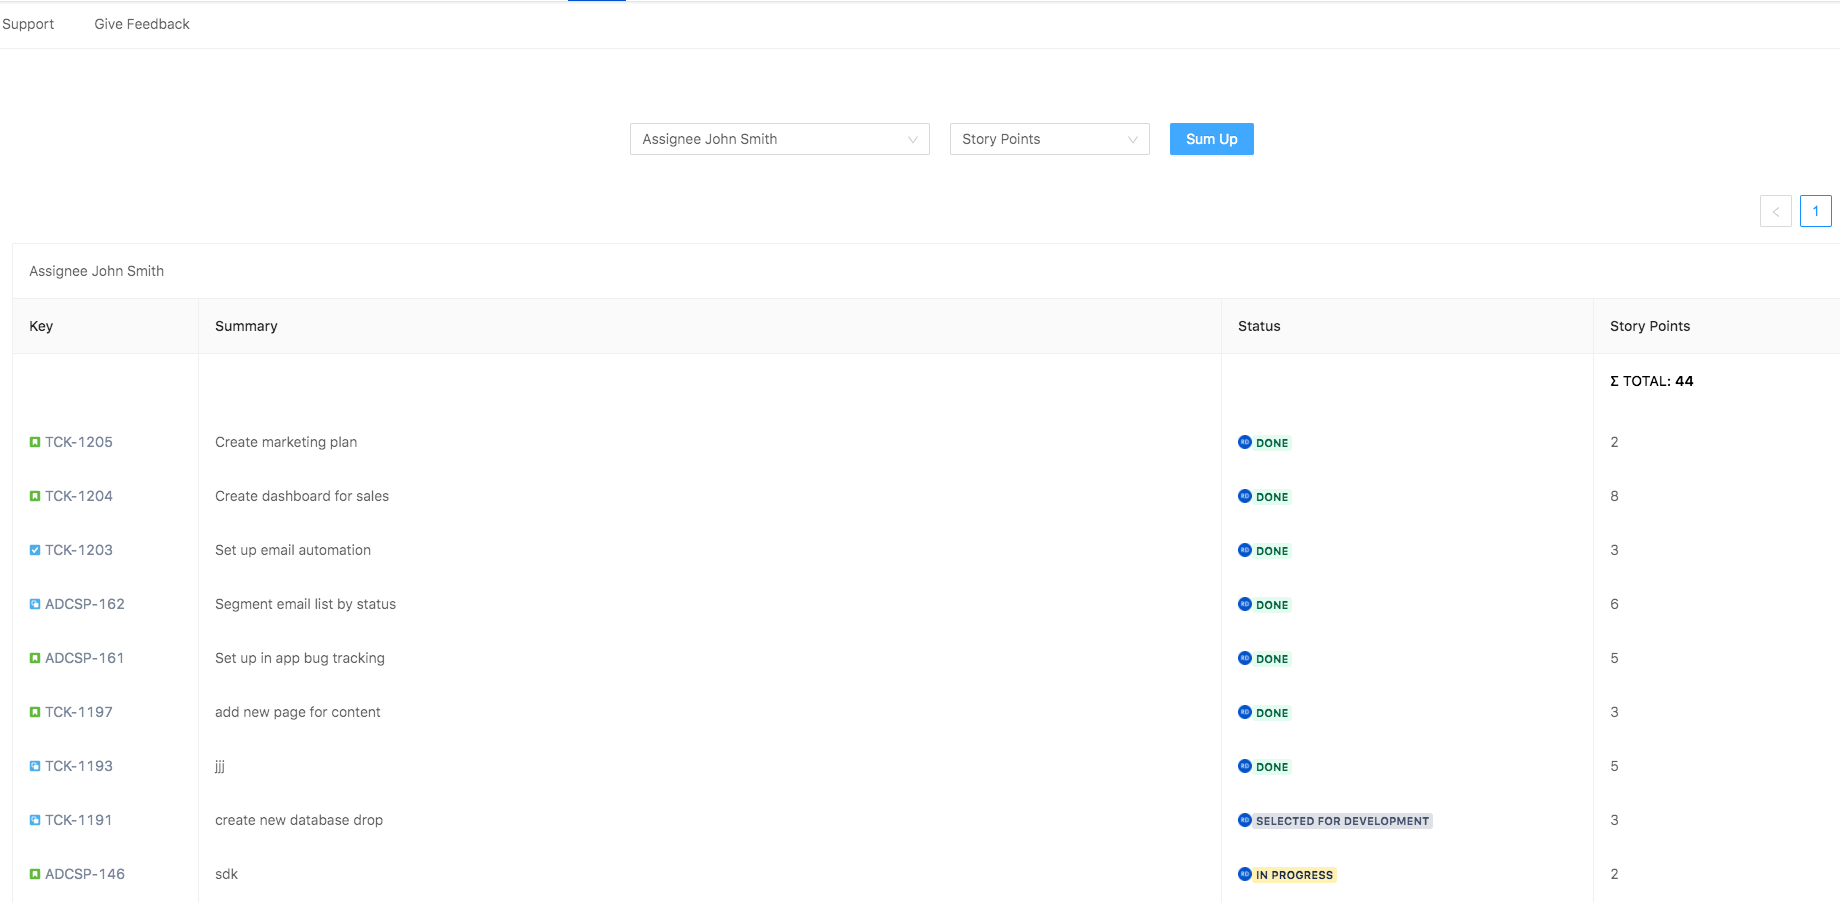The image size is (1840, 903).
Task: Go to the previous page arrow
Action: tap(1776, 211)
